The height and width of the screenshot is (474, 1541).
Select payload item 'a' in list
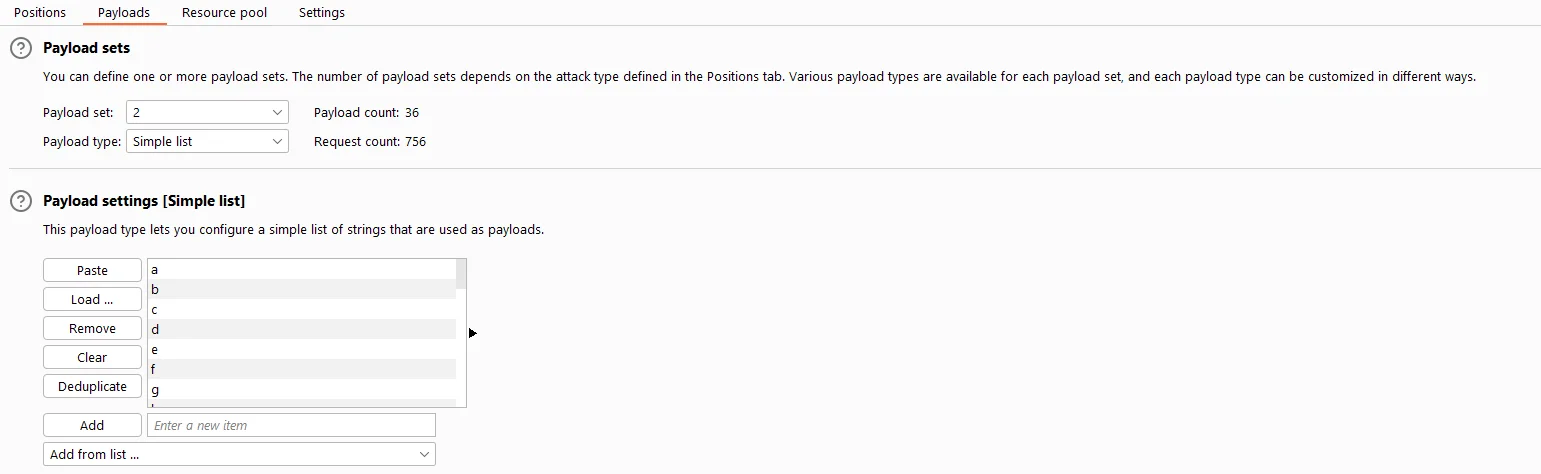click(302, 269)
